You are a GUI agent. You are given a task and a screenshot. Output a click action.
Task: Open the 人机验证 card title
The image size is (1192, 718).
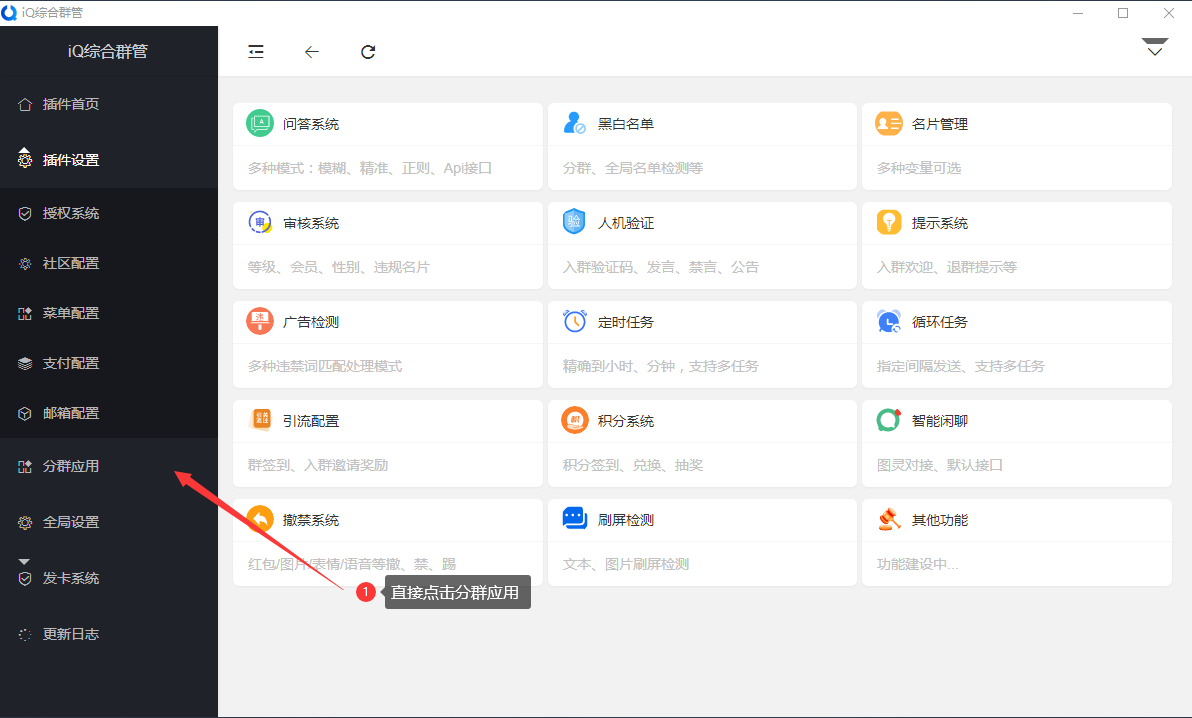click(x=626, y=223)
